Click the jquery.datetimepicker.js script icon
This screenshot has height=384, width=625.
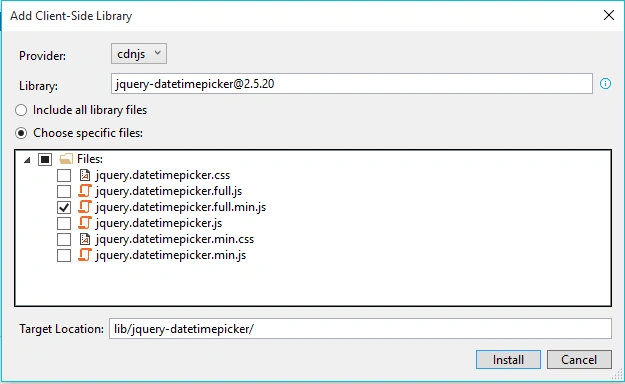(85, 223)
